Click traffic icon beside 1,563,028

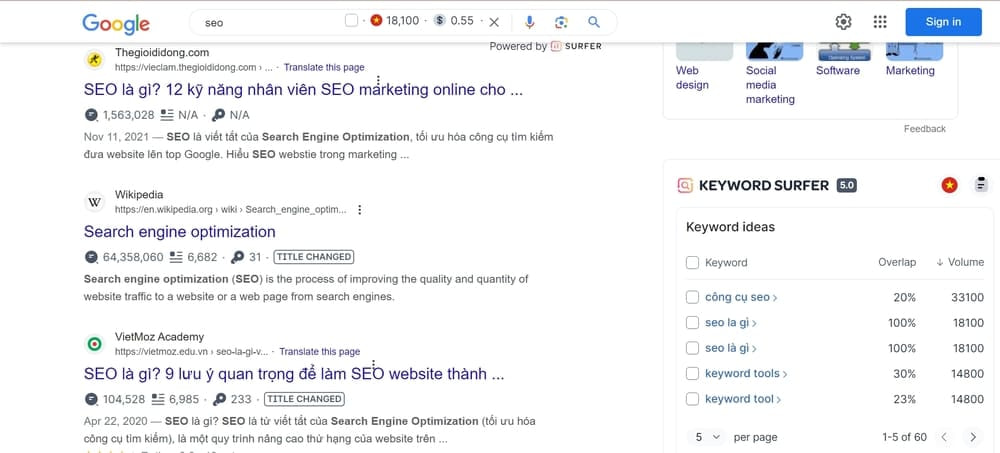pos(91,115)
